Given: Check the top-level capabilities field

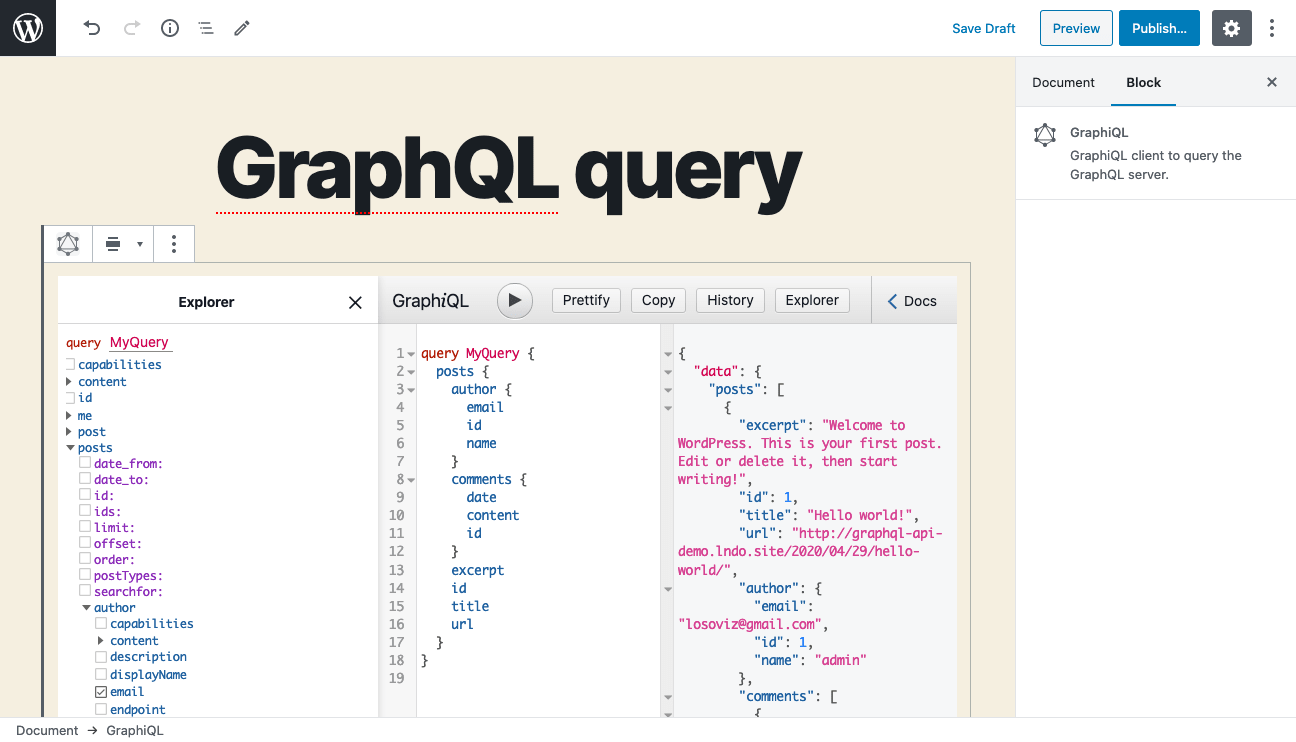Looking at the screenshot, I should click(71, 365).
